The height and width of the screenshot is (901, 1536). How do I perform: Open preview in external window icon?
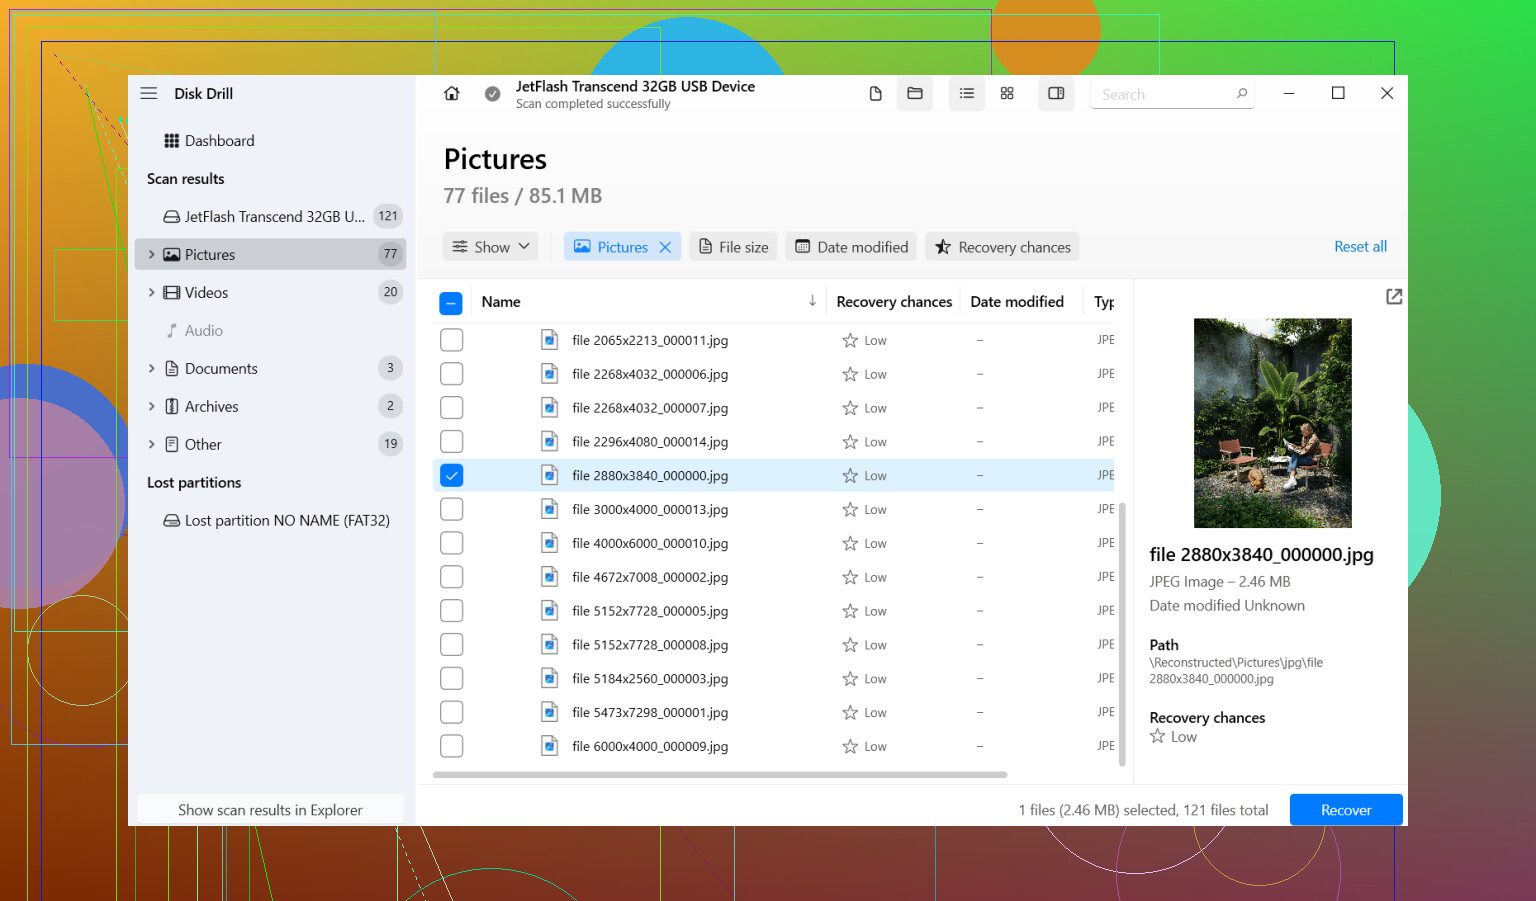coord(1394,297)
